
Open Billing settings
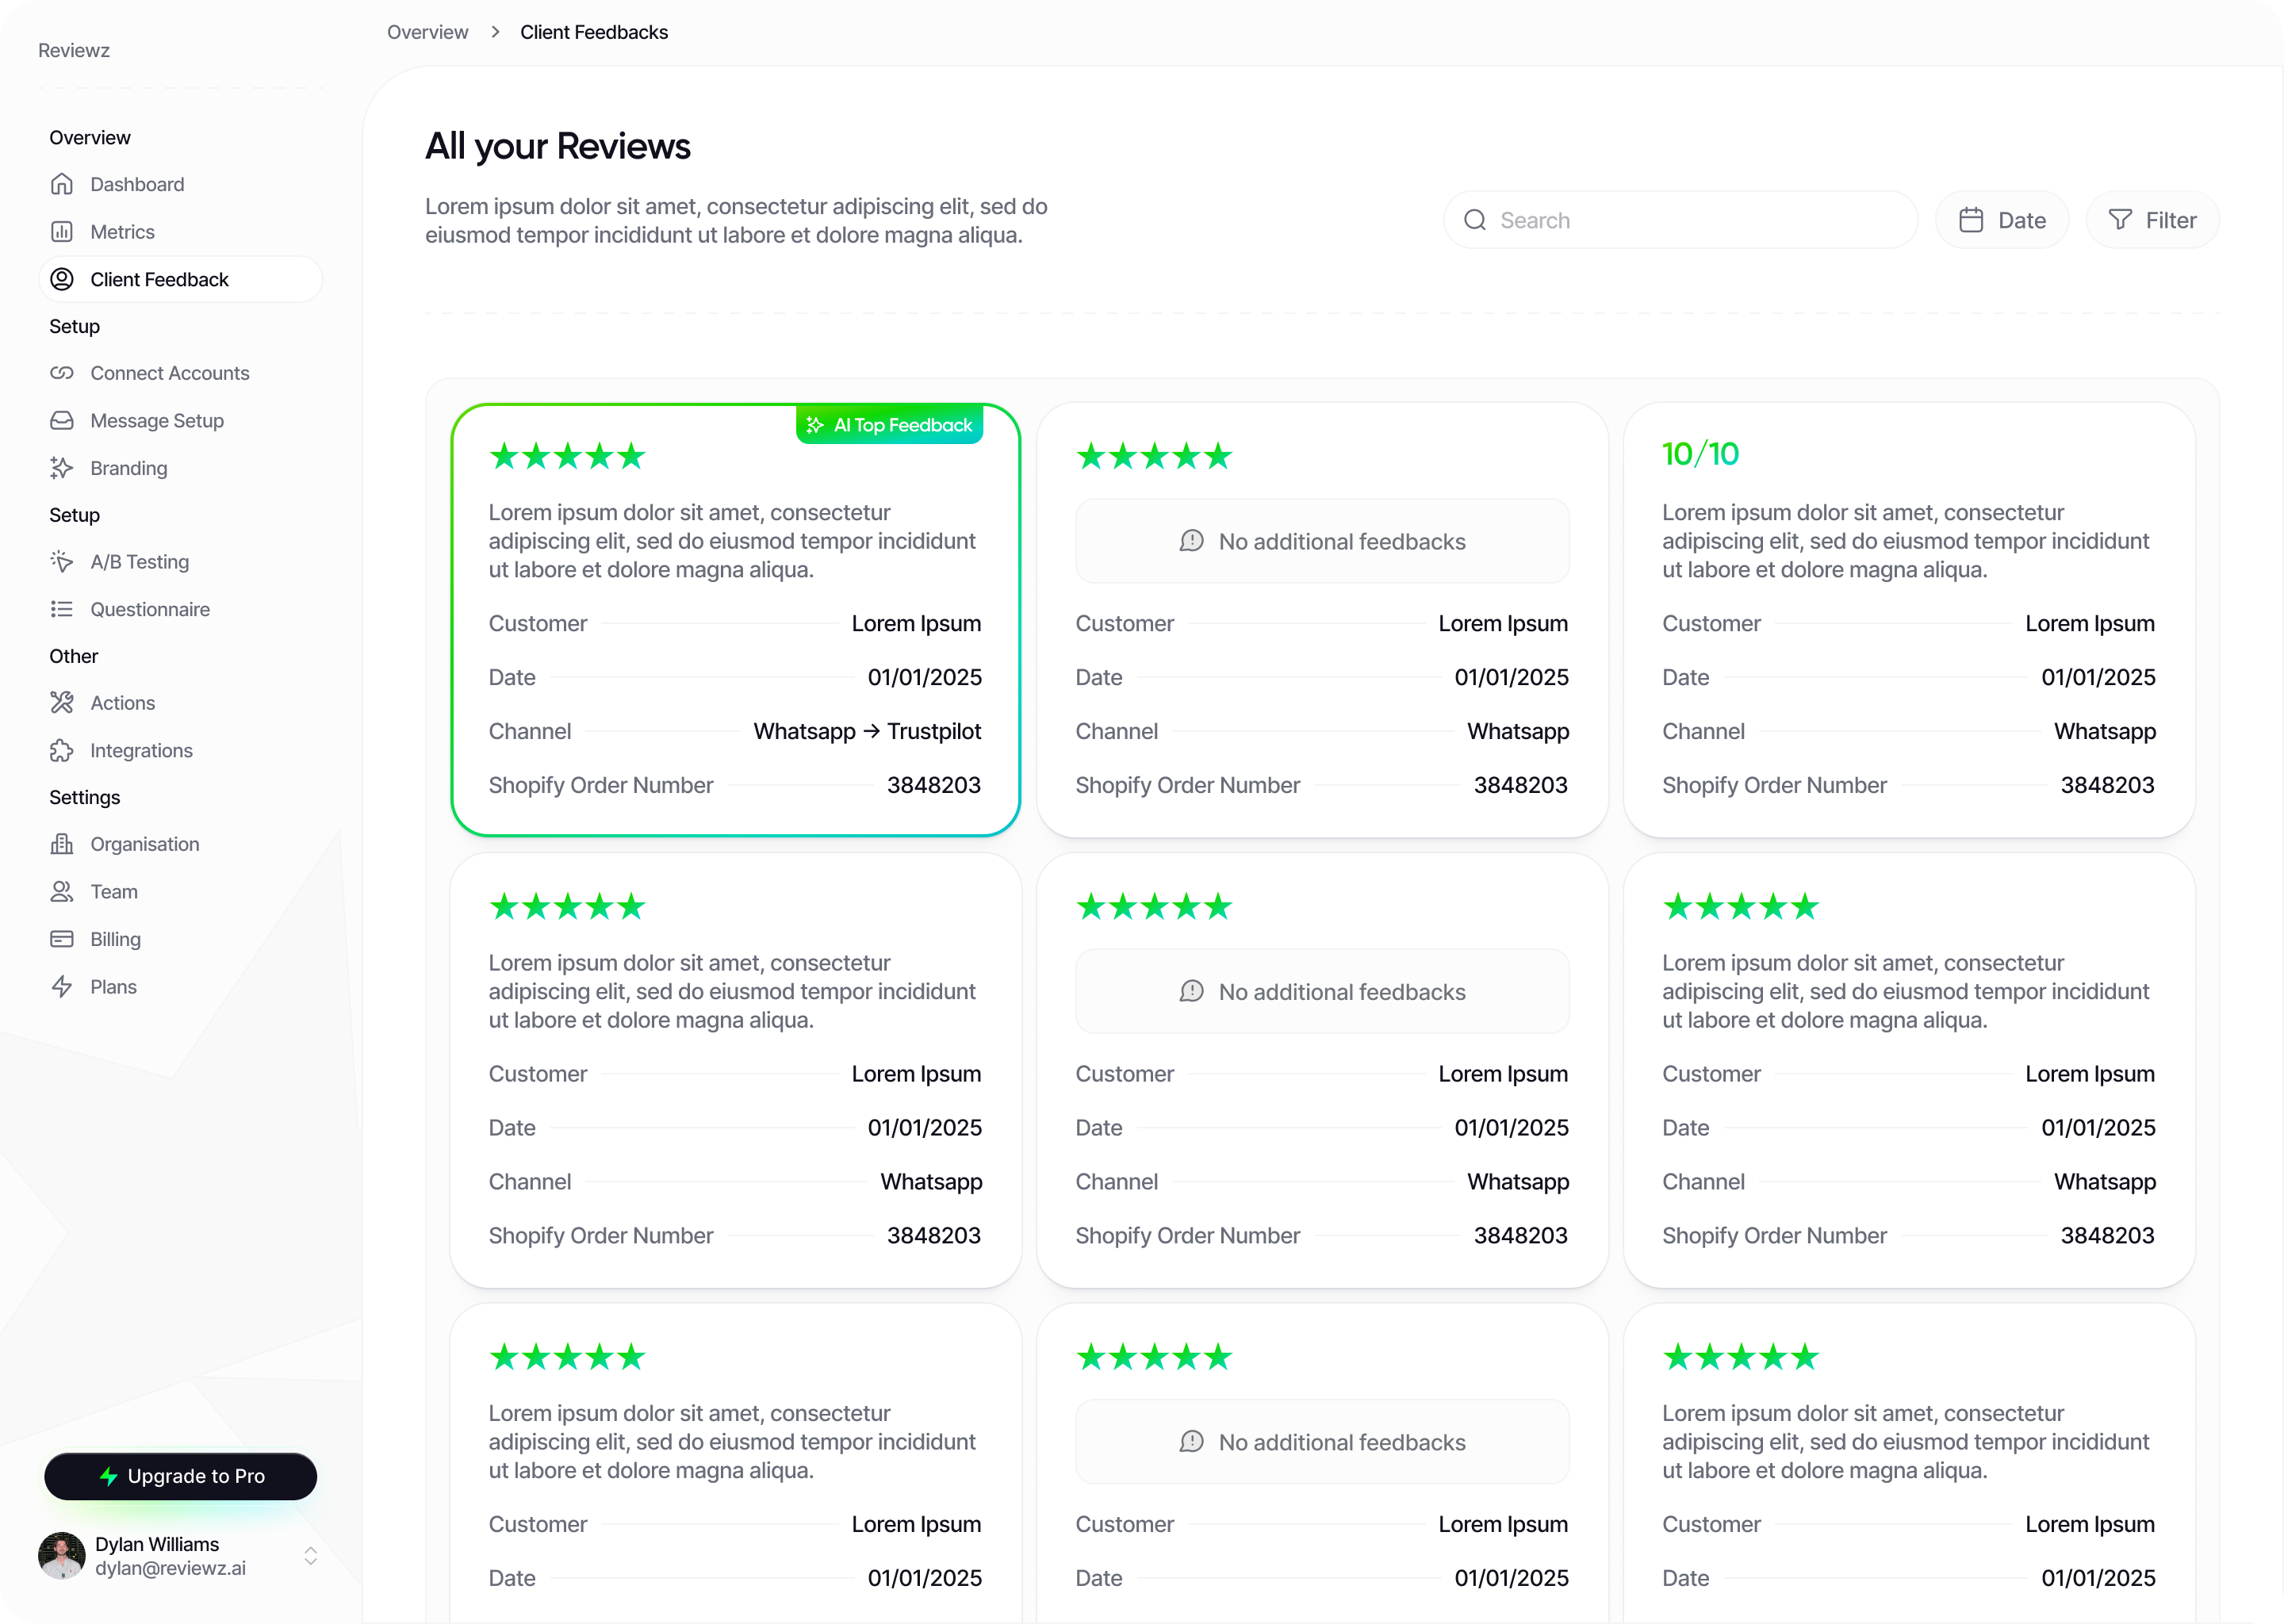[x=180, y=939]
